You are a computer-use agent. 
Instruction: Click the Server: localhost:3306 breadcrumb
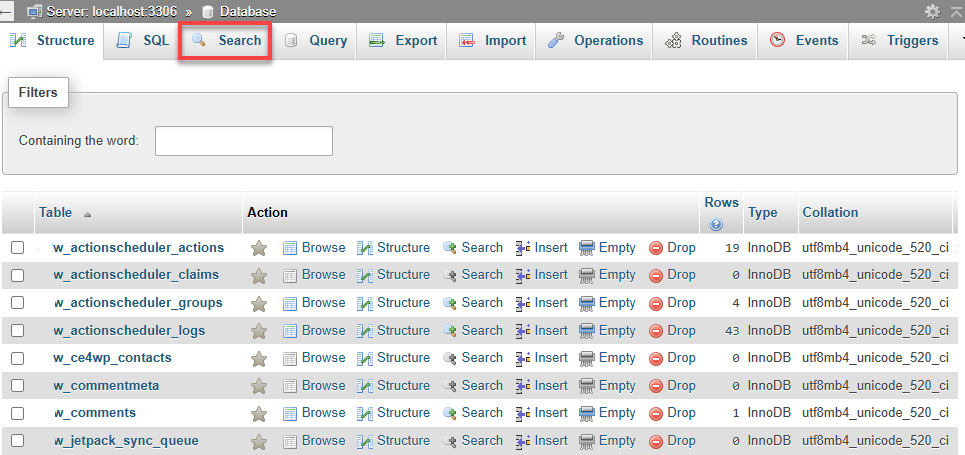(x=101, y=11)
